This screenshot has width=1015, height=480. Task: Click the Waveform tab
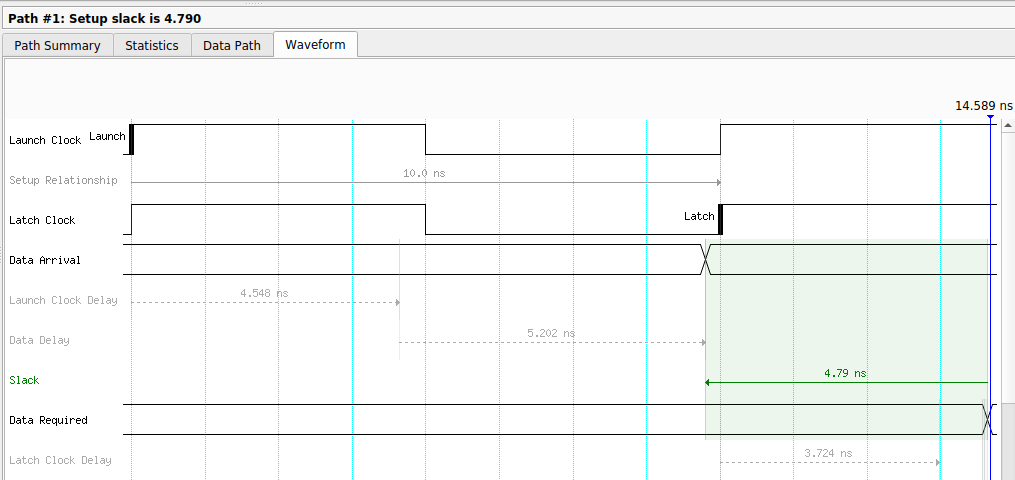[x=315, y=45]
